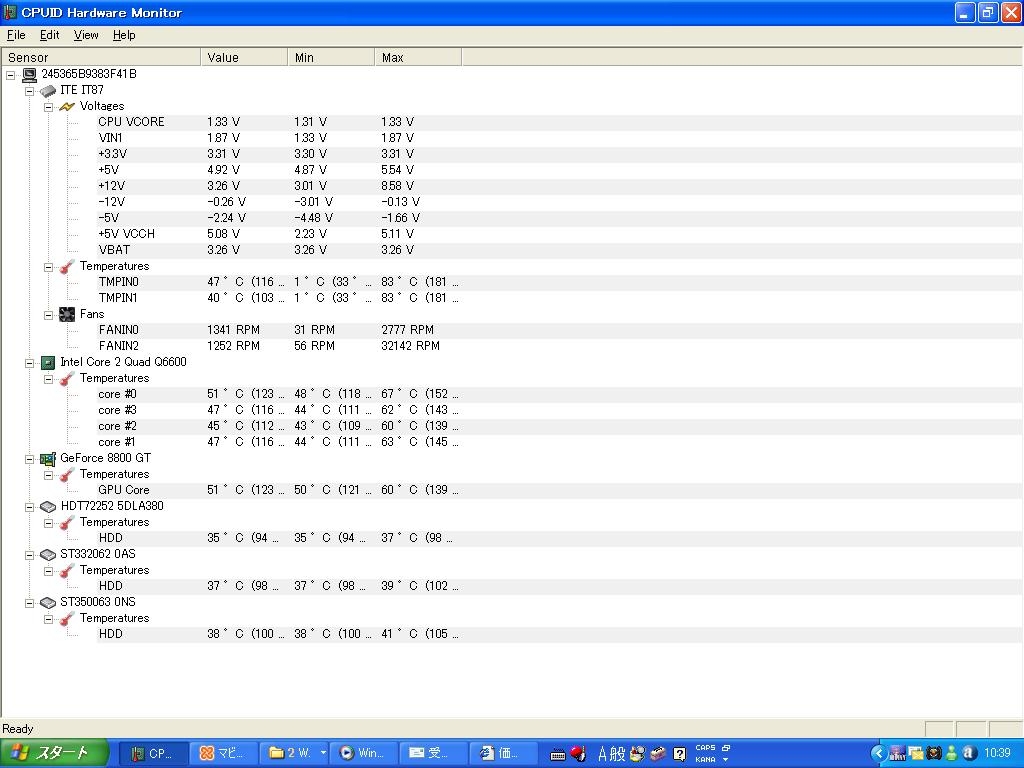Collapse the 245365B9383F41B root node
The image size is (1024, 768).
pos(10,75)
